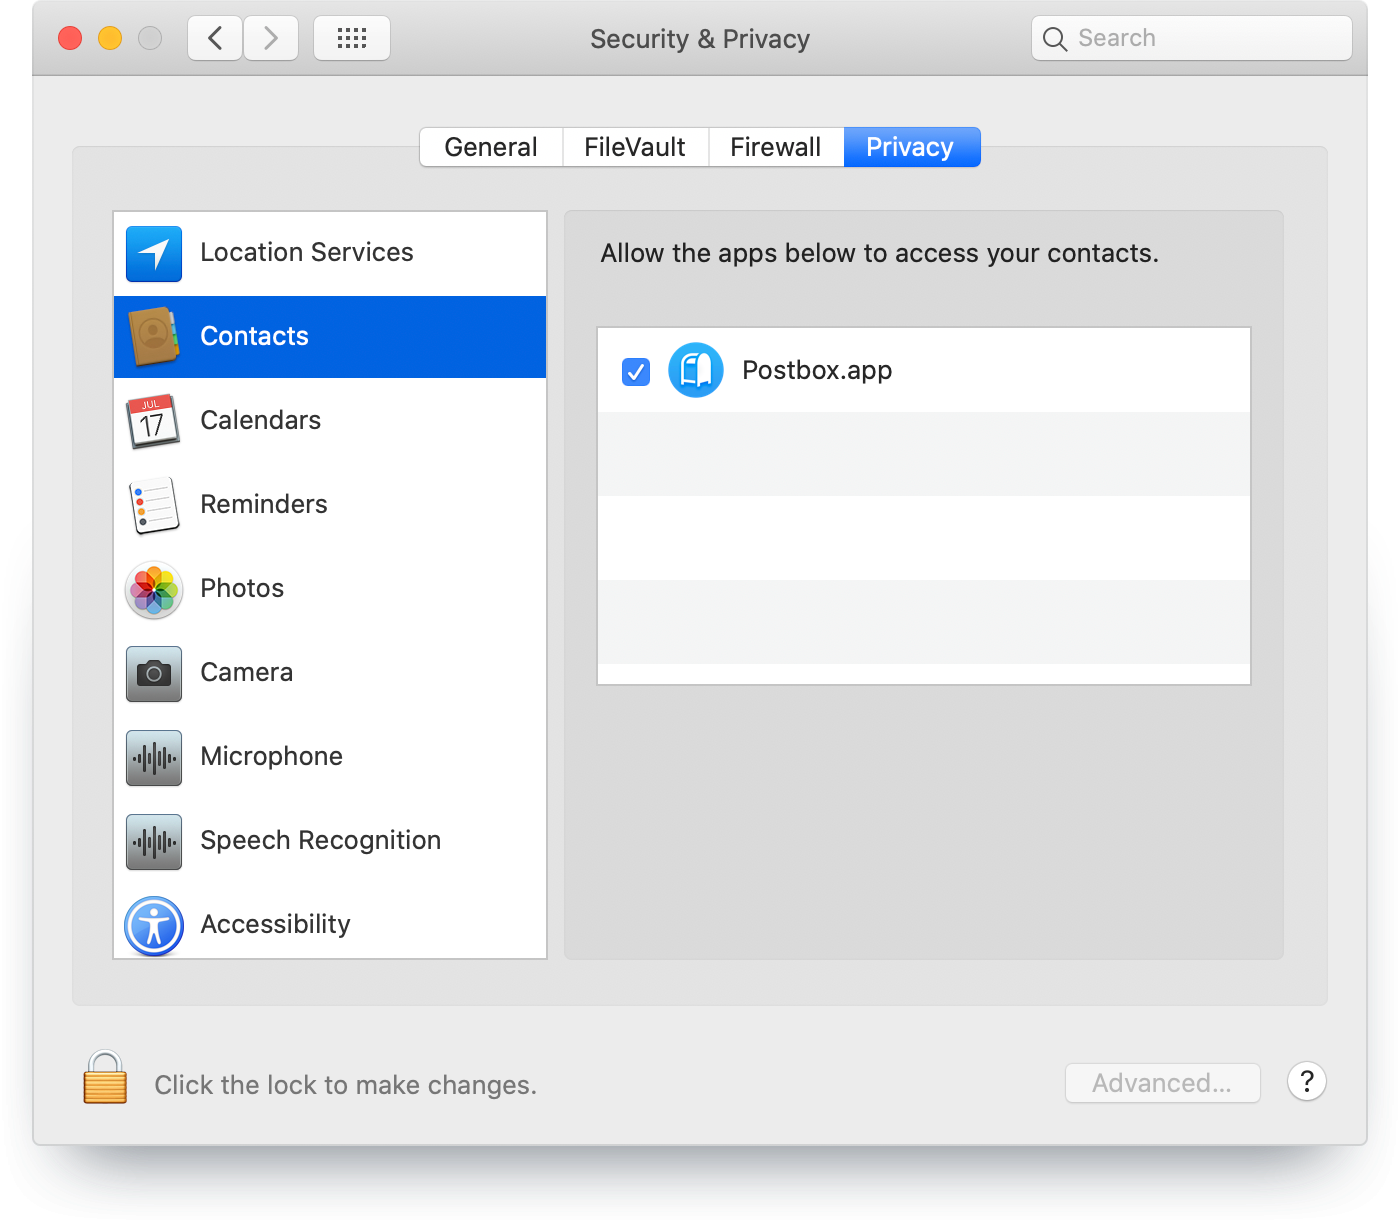Select the Location Services icon
The image size is (1400, 1222).
[153, 253]
